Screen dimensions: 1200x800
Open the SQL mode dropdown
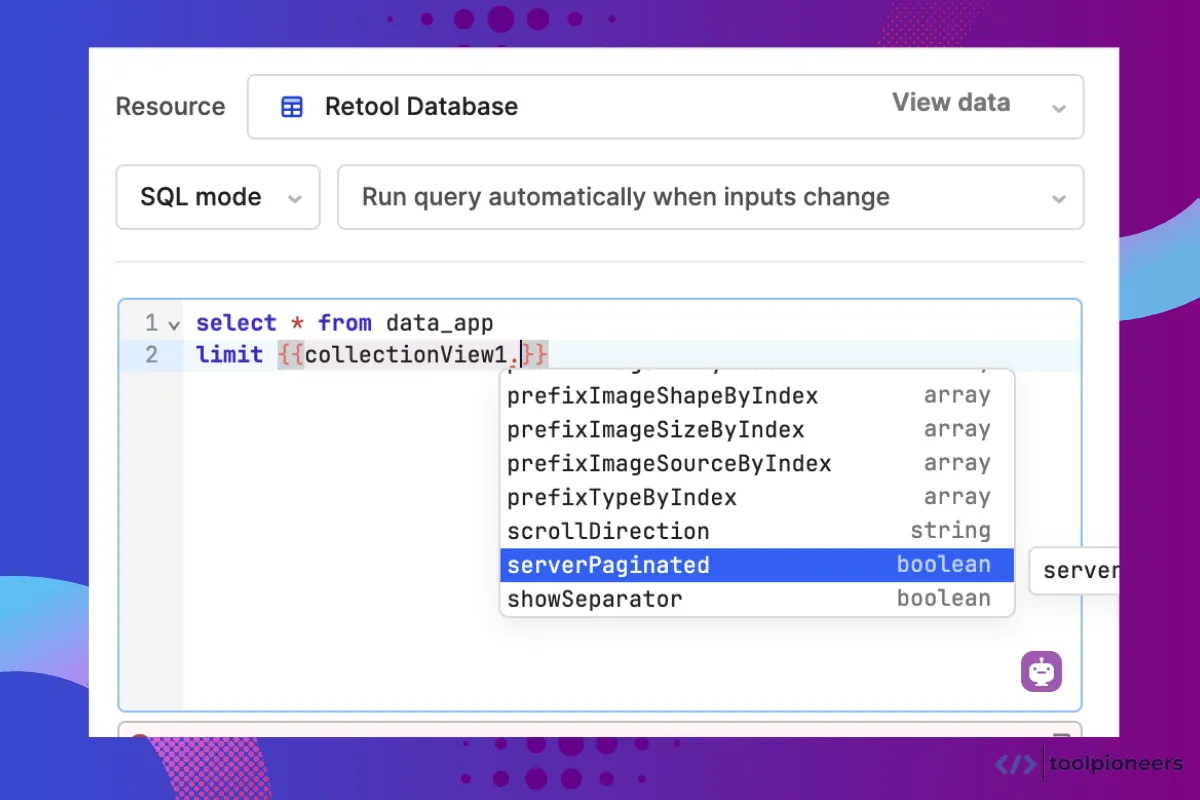tap(218, 197)
